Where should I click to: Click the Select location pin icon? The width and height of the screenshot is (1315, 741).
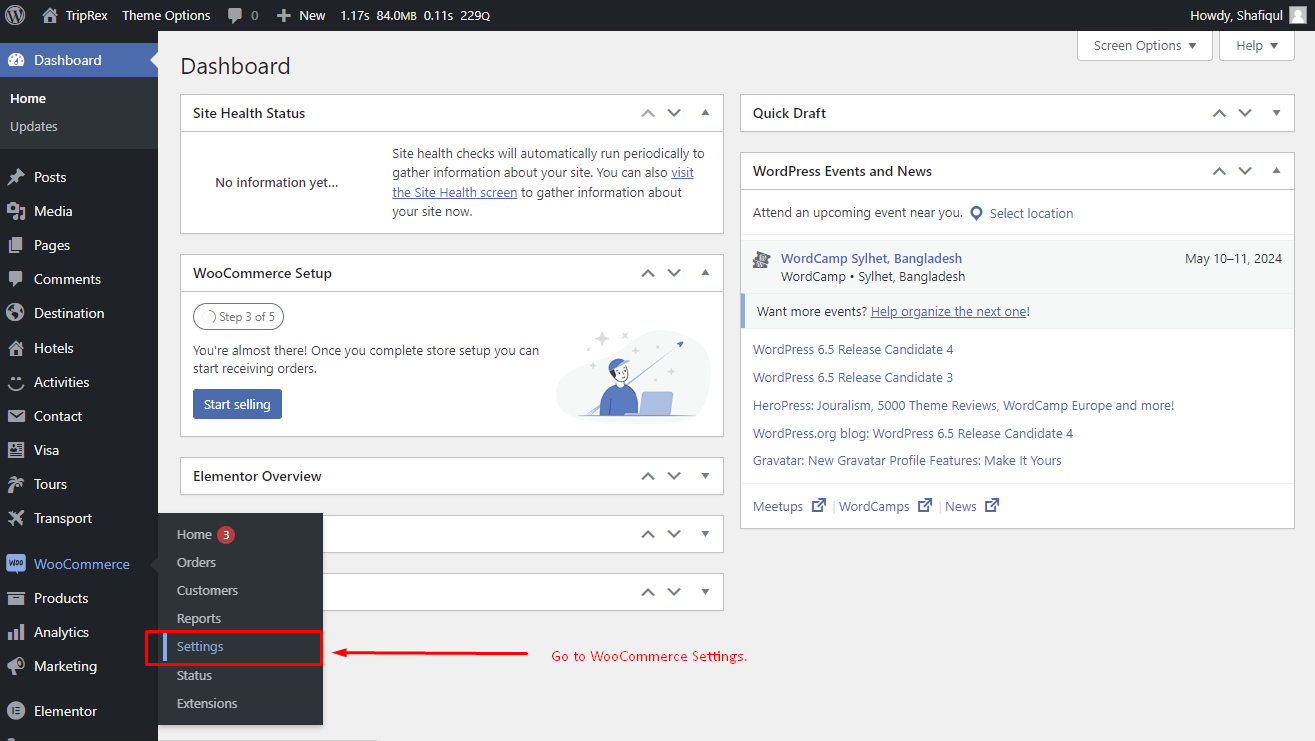coord(977,213)
